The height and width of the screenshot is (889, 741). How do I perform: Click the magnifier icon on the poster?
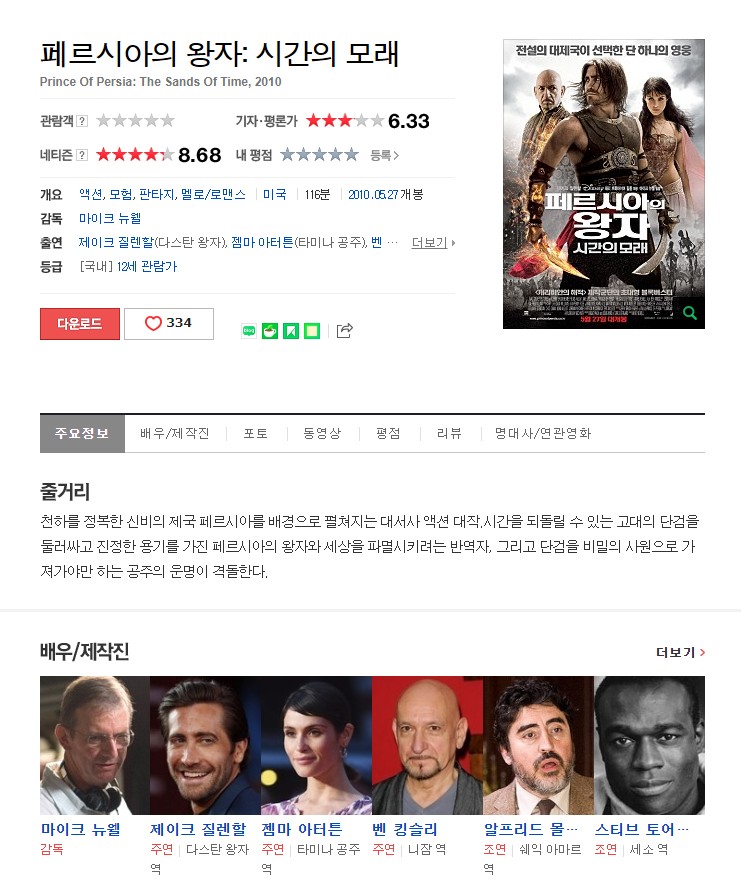pyautogui.click(x=689, y=312)
